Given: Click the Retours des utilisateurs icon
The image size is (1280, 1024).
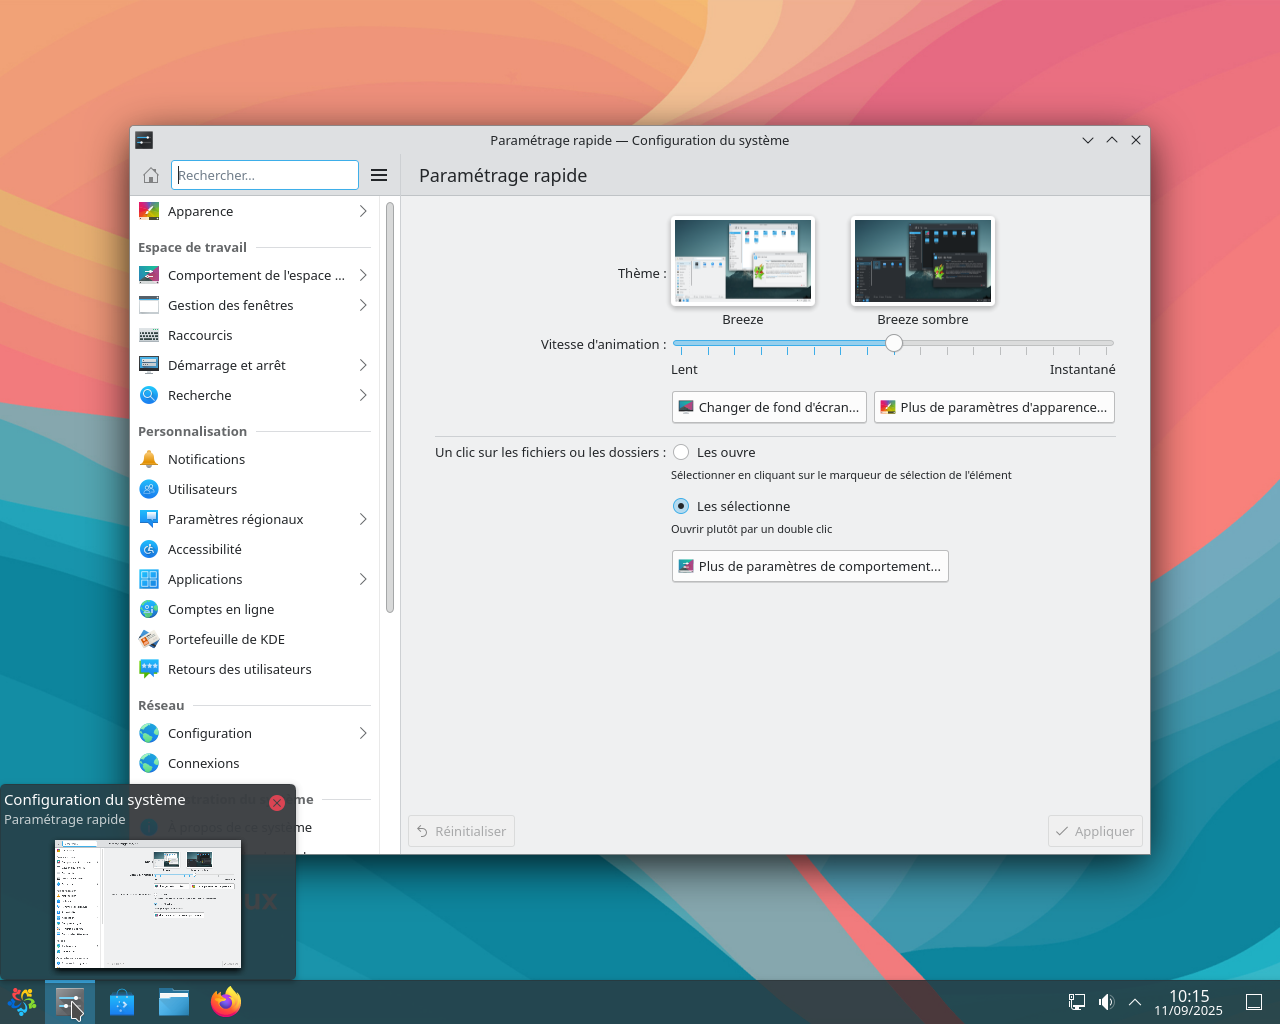Looking at the screenshot, I should pyautogui.click(x=149, y=669).
